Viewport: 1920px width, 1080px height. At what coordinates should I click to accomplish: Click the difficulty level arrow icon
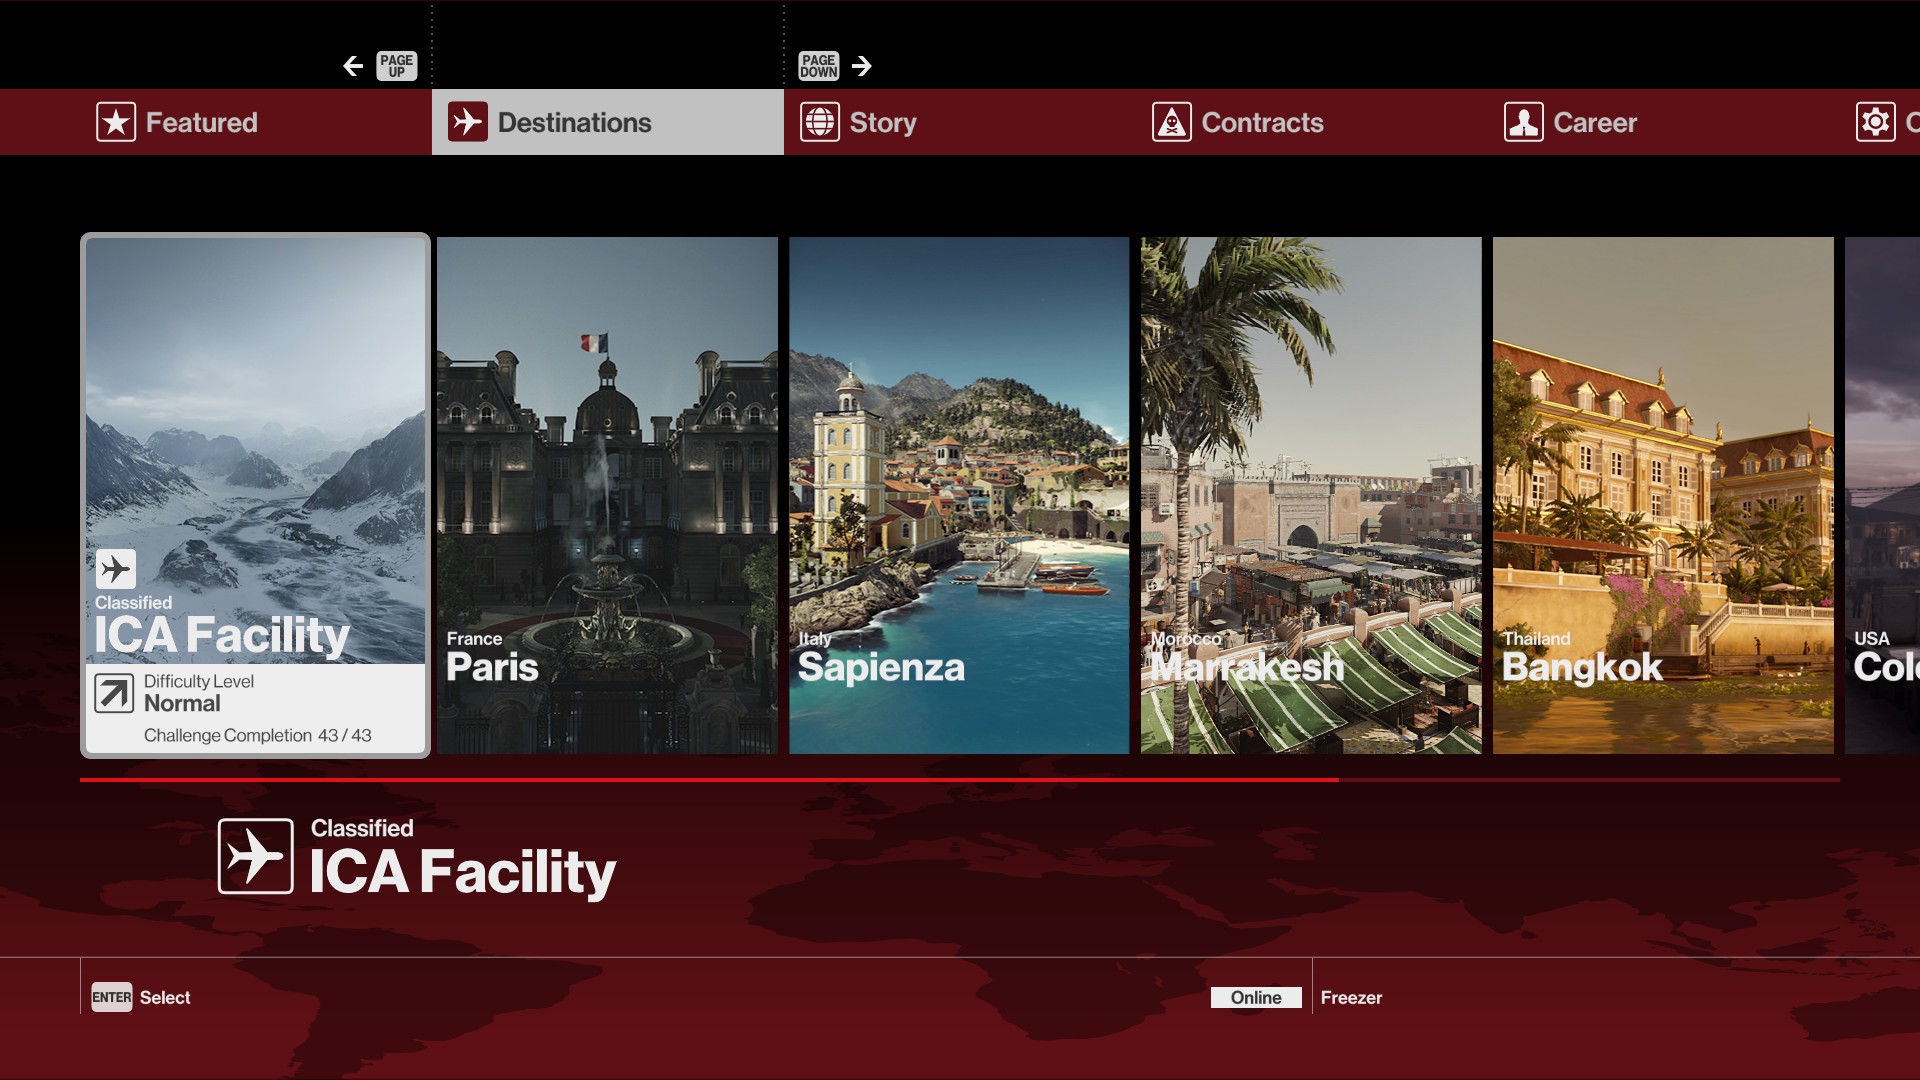(114, 693)
